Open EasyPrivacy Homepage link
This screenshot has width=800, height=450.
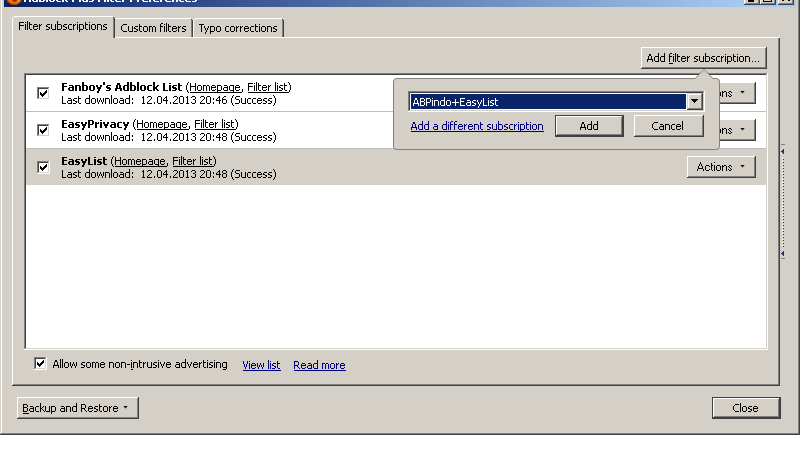tap(162, 124)
